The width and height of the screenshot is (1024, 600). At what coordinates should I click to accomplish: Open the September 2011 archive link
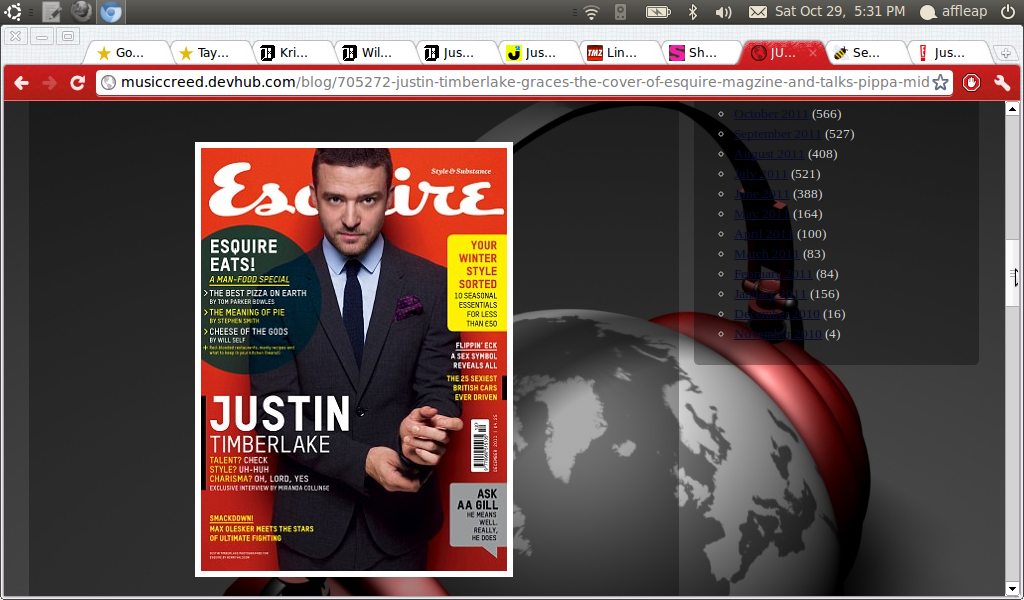pos(777,134)
